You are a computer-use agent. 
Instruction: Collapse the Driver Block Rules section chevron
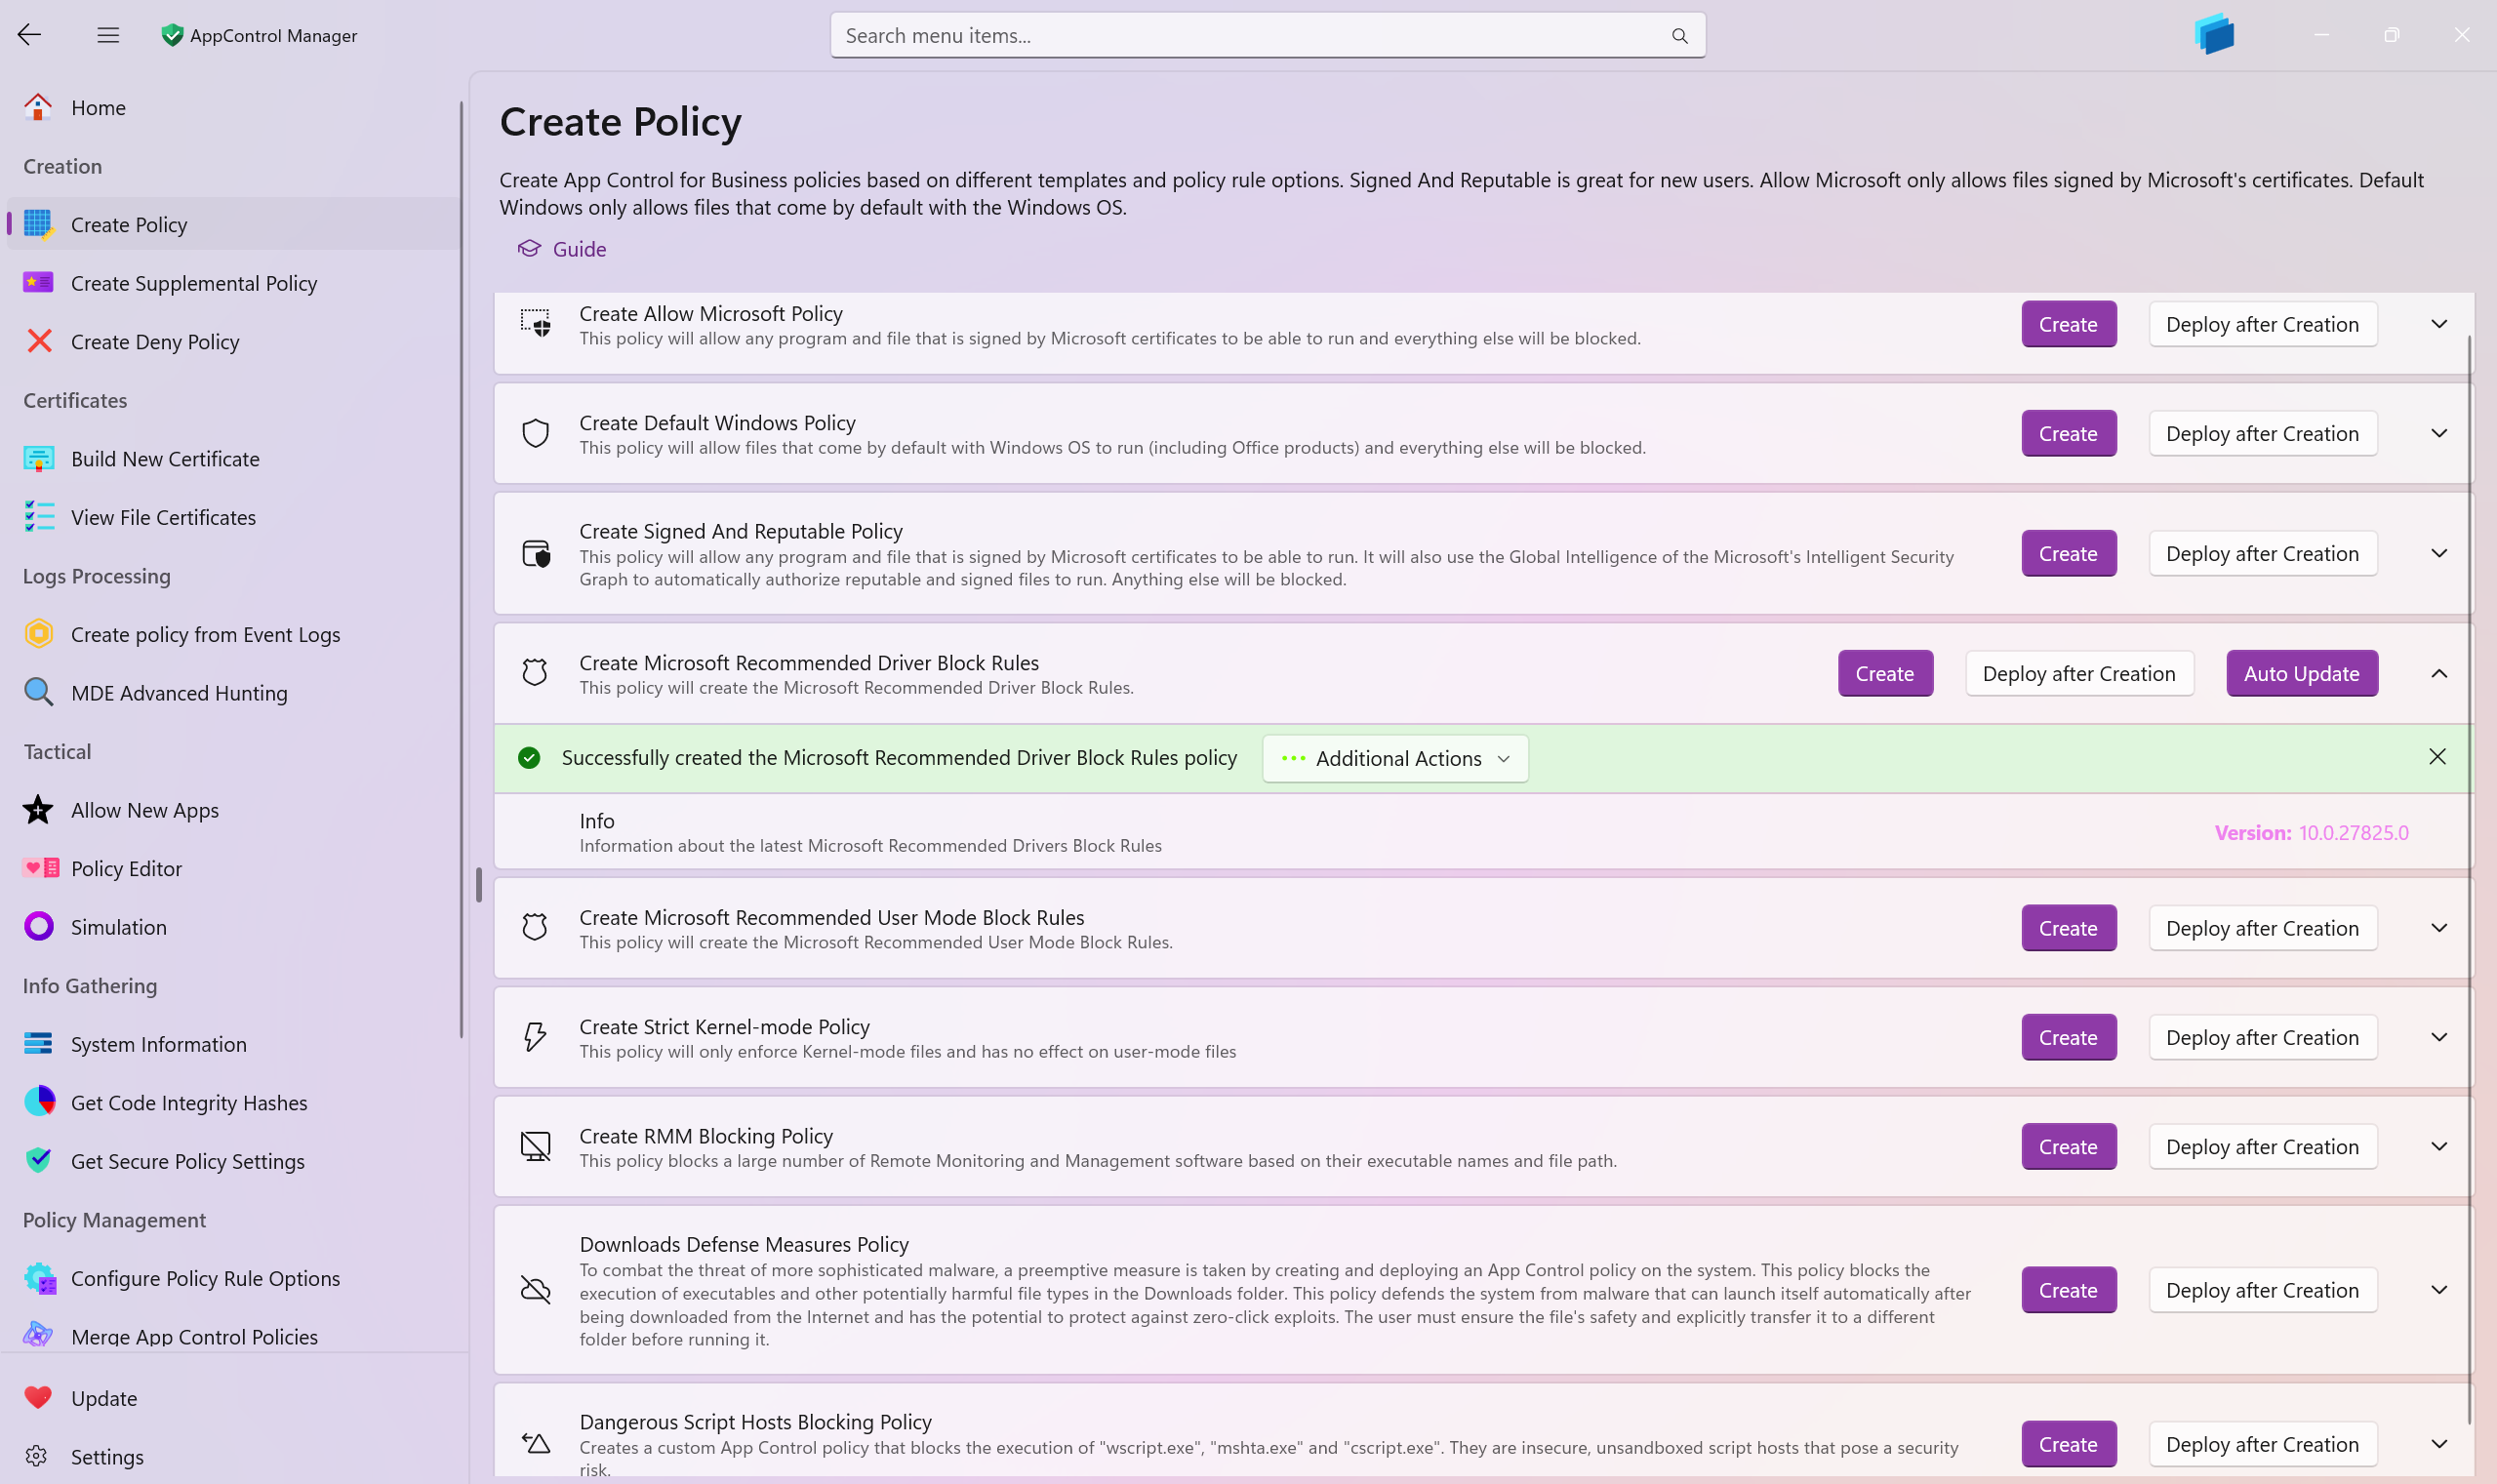pyautogui.click(x=2438, y=673)
